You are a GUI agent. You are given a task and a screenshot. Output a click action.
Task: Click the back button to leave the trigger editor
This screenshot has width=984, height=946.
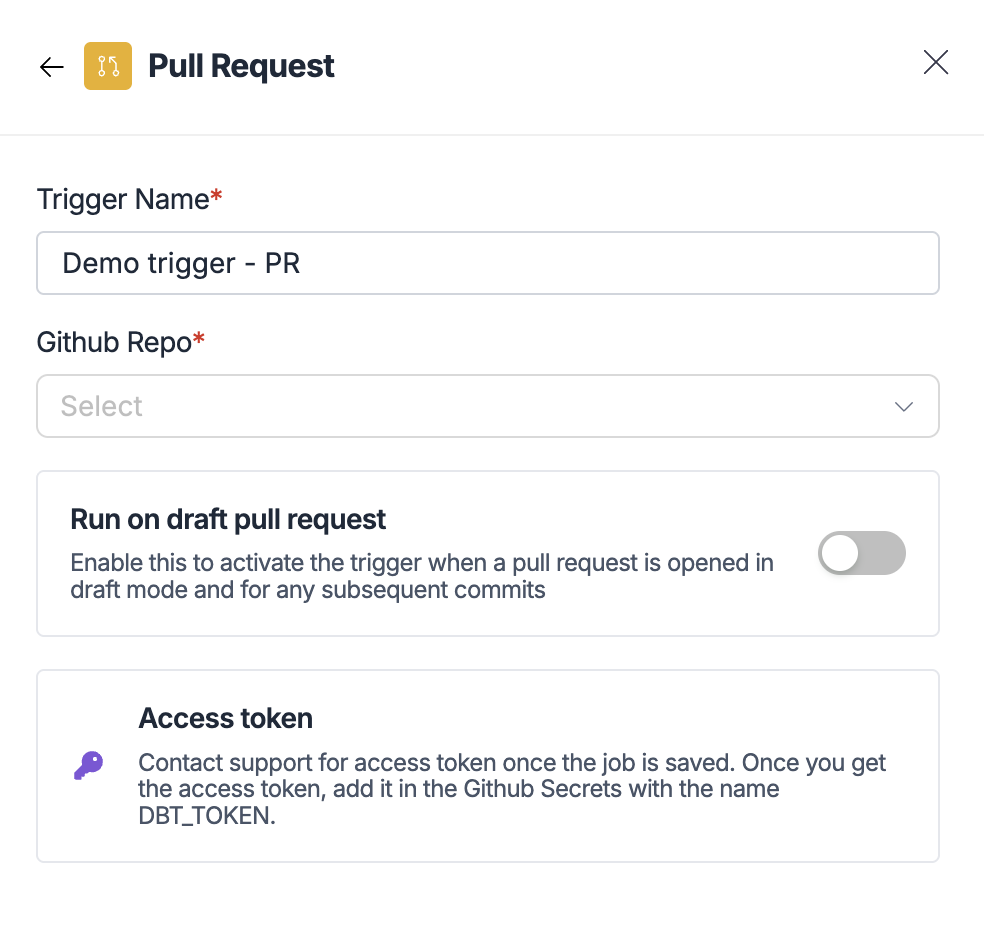pyautogui.click(x=51, y=66)
